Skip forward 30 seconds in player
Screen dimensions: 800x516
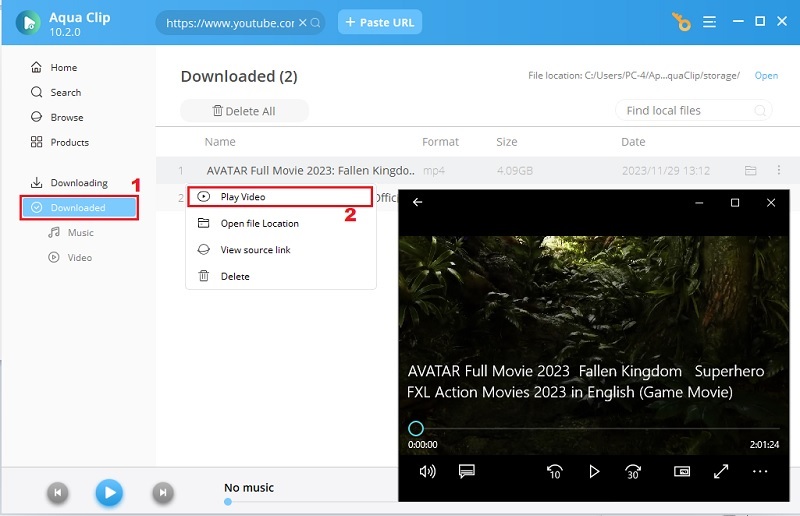pyautogui.click(x=633, y=472)
